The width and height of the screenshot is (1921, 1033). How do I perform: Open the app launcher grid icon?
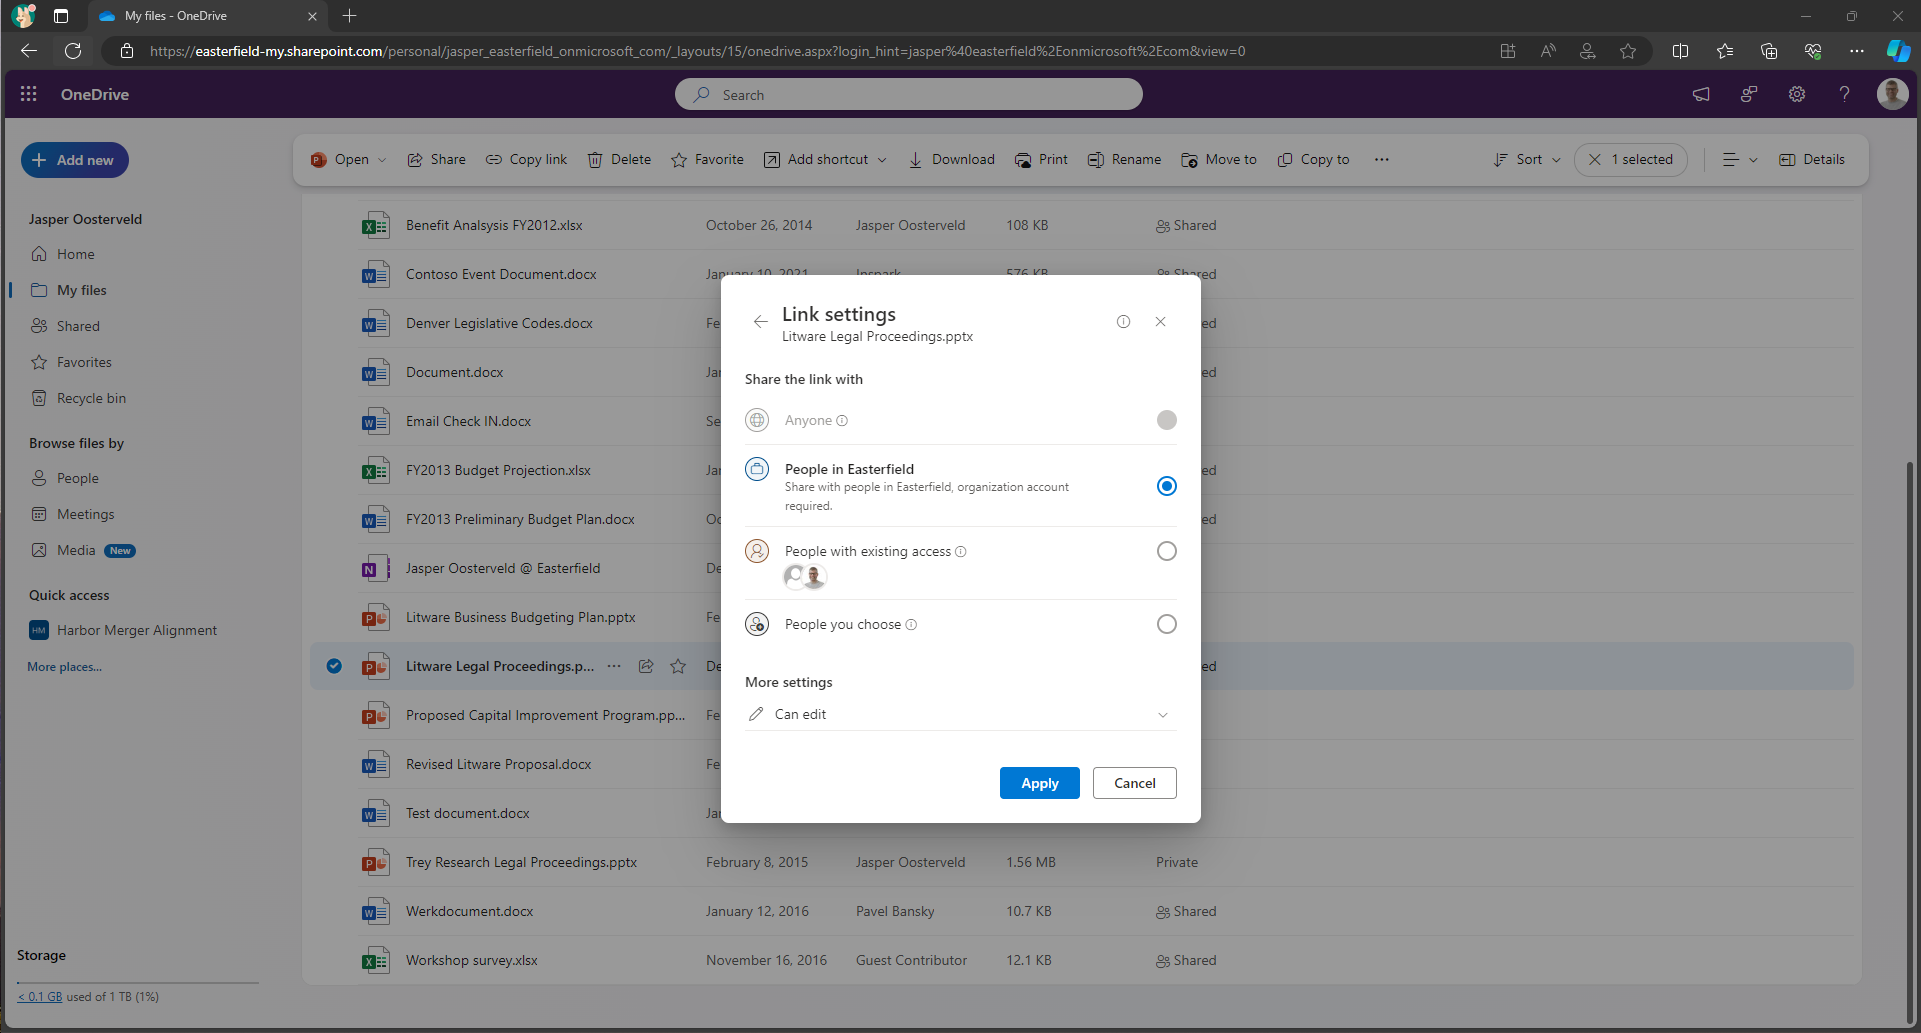point(28,94)
